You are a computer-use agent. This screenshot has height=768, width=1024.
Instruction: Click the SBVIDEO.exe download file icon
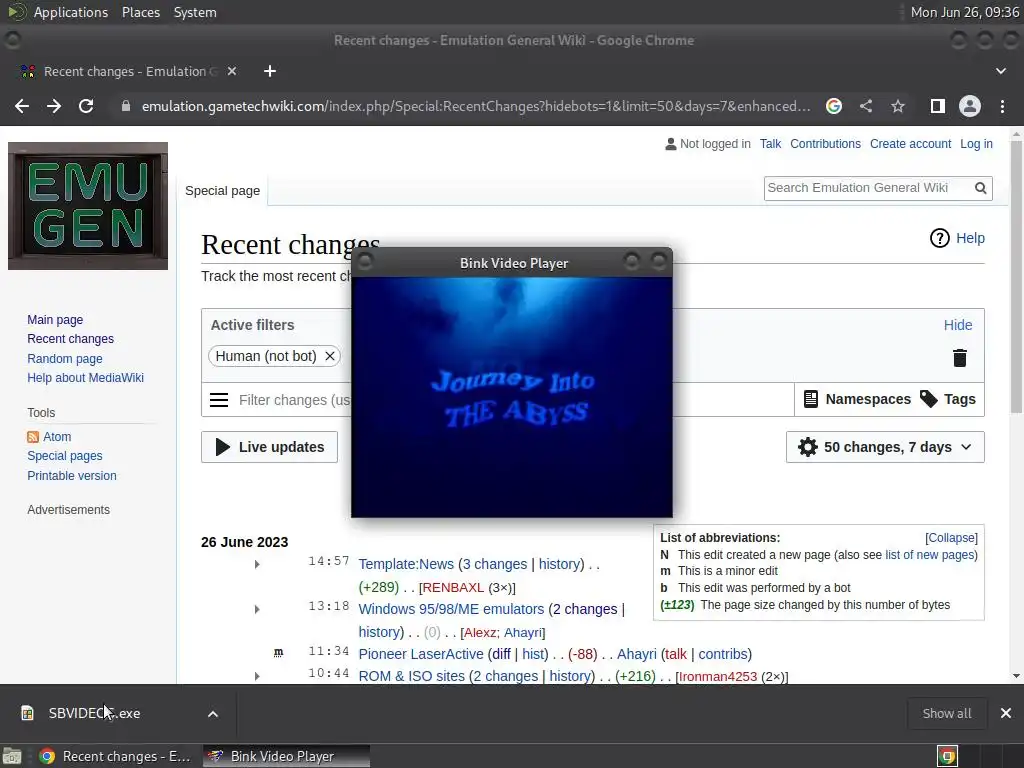(27, 713)
